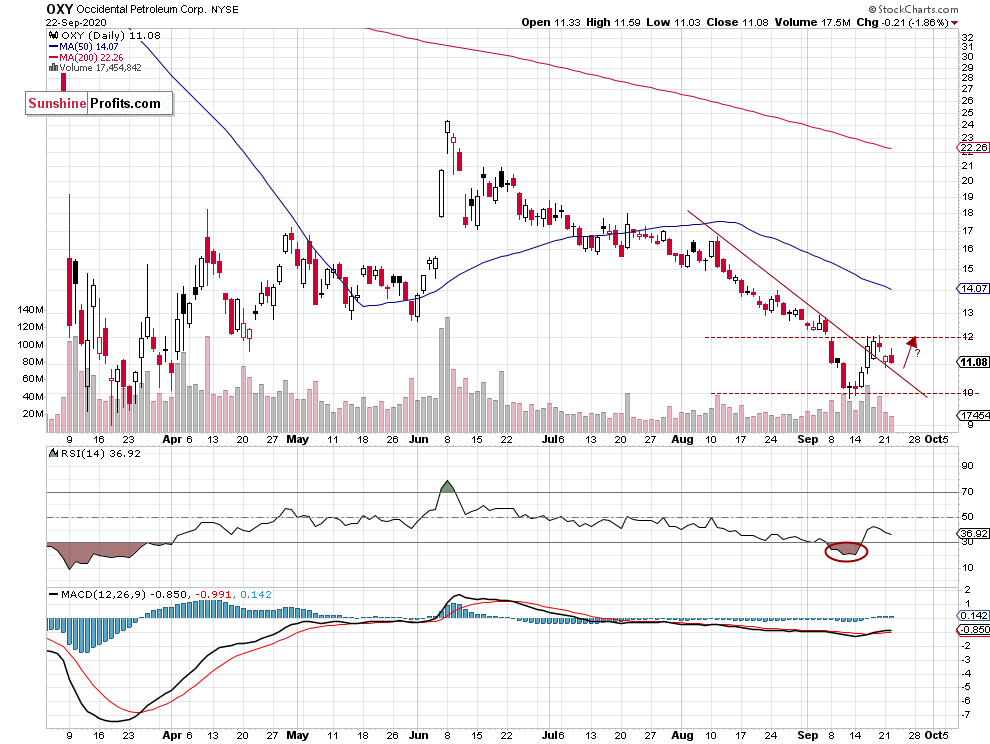Click the MACD(12,26,9) indicator label
Screen dimensions: 990x744
pos(104,594)
